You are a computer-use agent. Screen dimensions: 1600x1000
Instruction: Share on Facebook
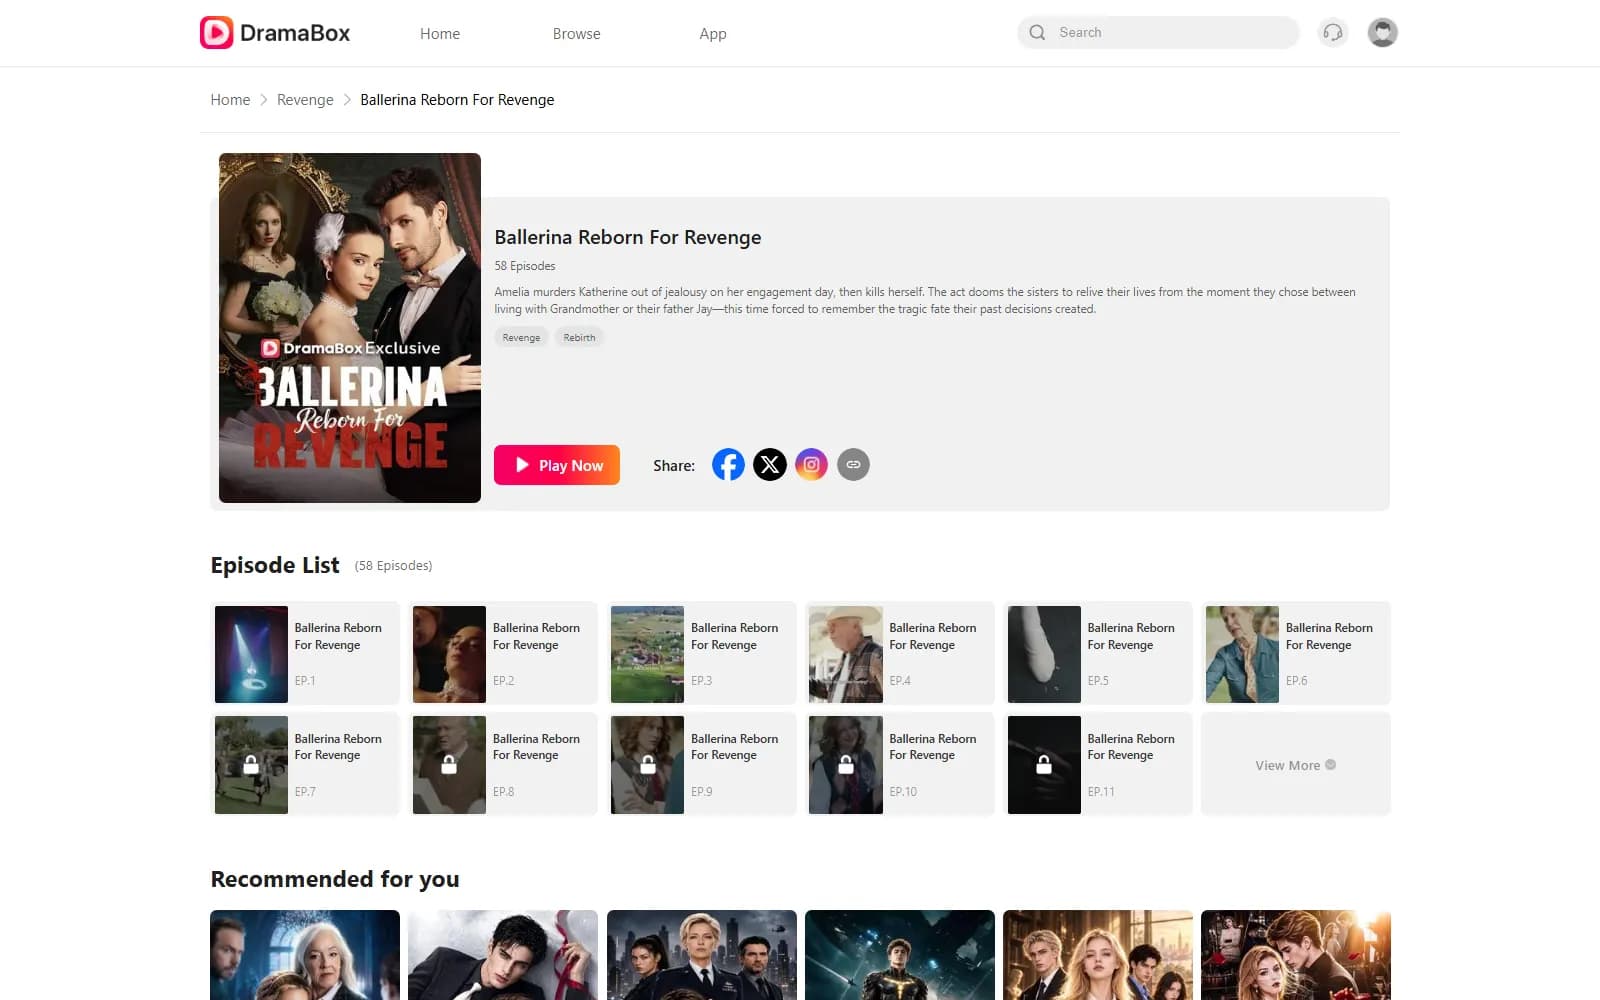[728, 465]
